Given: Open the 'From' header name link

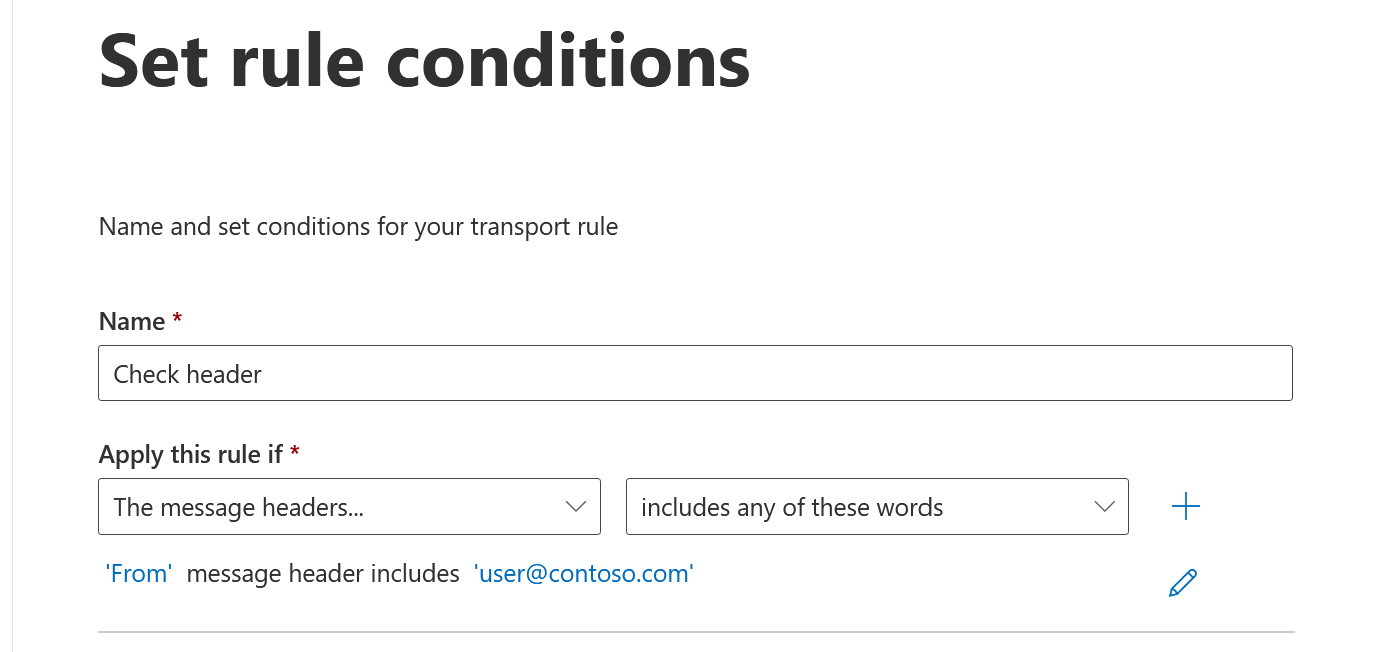Looking at the screenshot, I should [139, 574].
